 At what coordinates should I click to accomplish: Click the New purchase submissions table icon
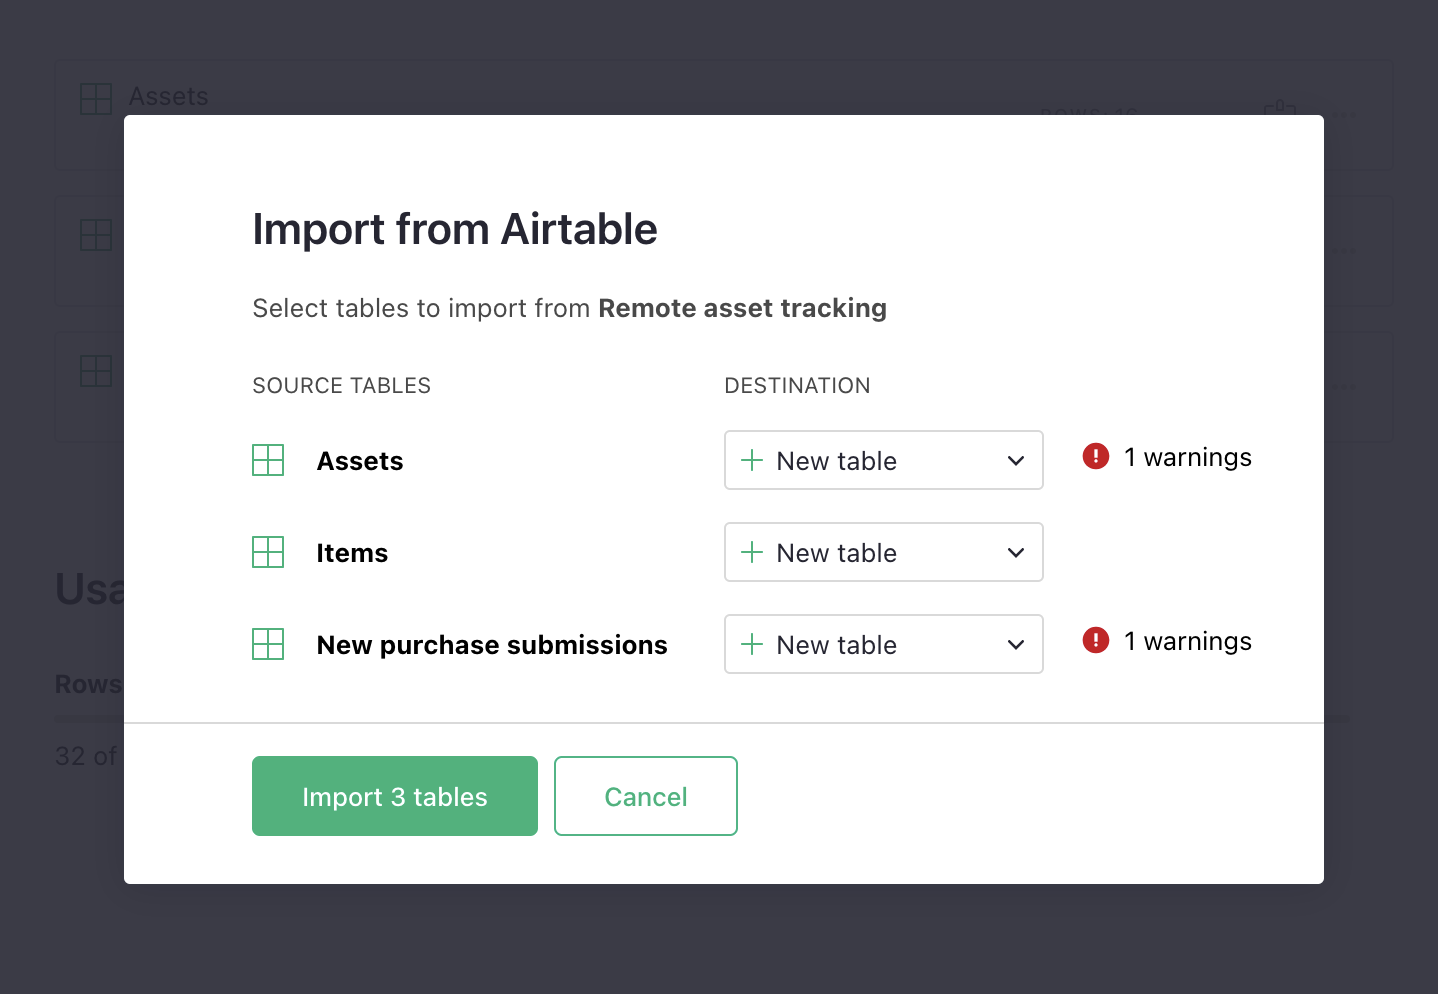pyautogui.click(x=268, y=644)
